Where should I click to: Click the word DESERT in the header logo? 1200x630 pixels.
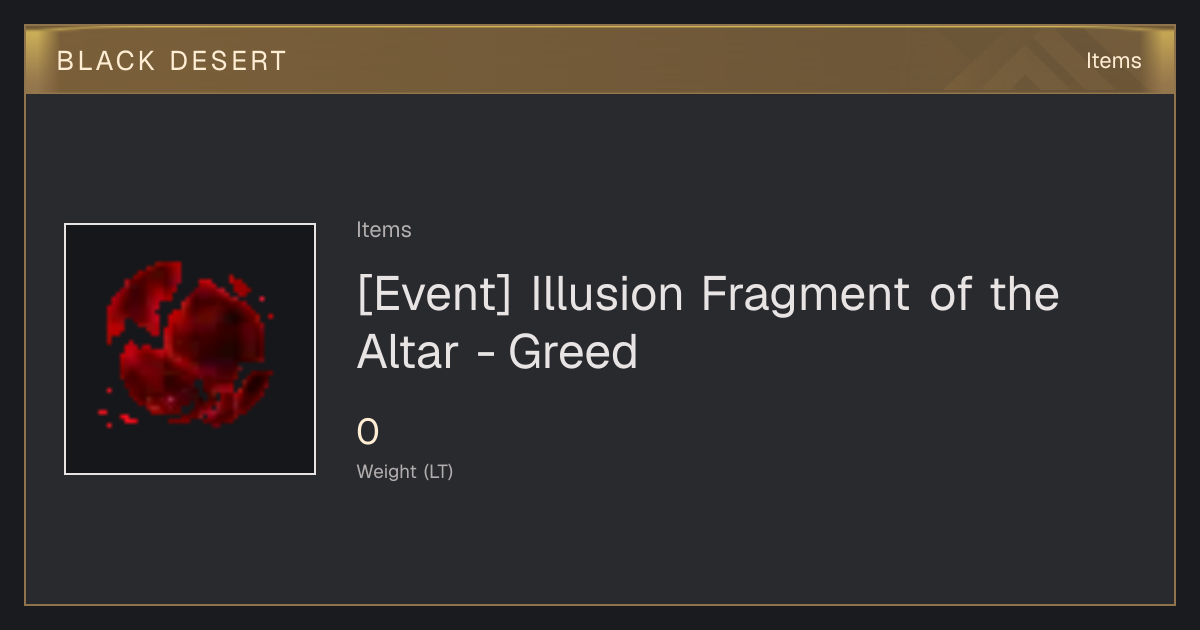coord(229,61)
